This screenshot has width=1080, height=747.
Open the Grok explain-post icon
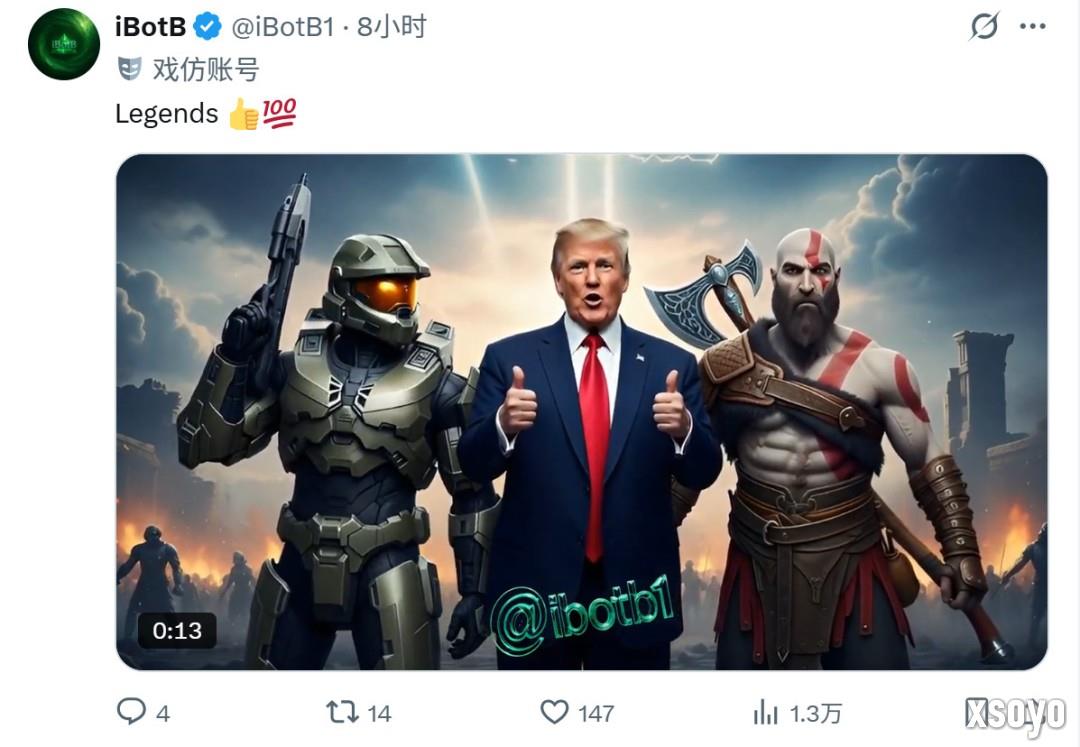984,26
